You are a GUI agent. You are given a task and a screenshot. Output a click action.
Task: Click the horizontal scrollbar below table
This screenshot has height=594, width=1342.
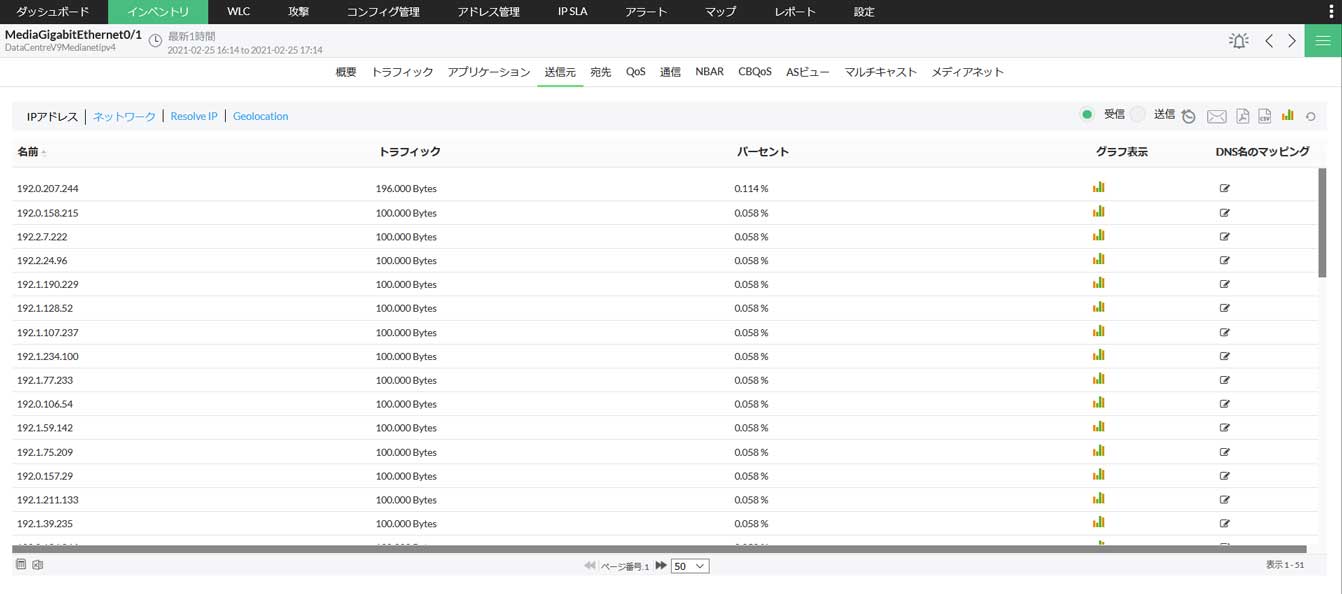pyautogui.click(x=659, y=549)
